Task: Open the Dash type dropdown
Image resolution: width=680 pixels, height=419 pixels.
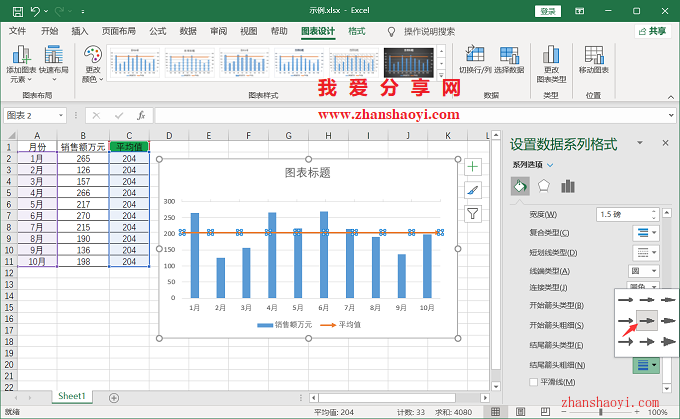Action: click(646, 252)
